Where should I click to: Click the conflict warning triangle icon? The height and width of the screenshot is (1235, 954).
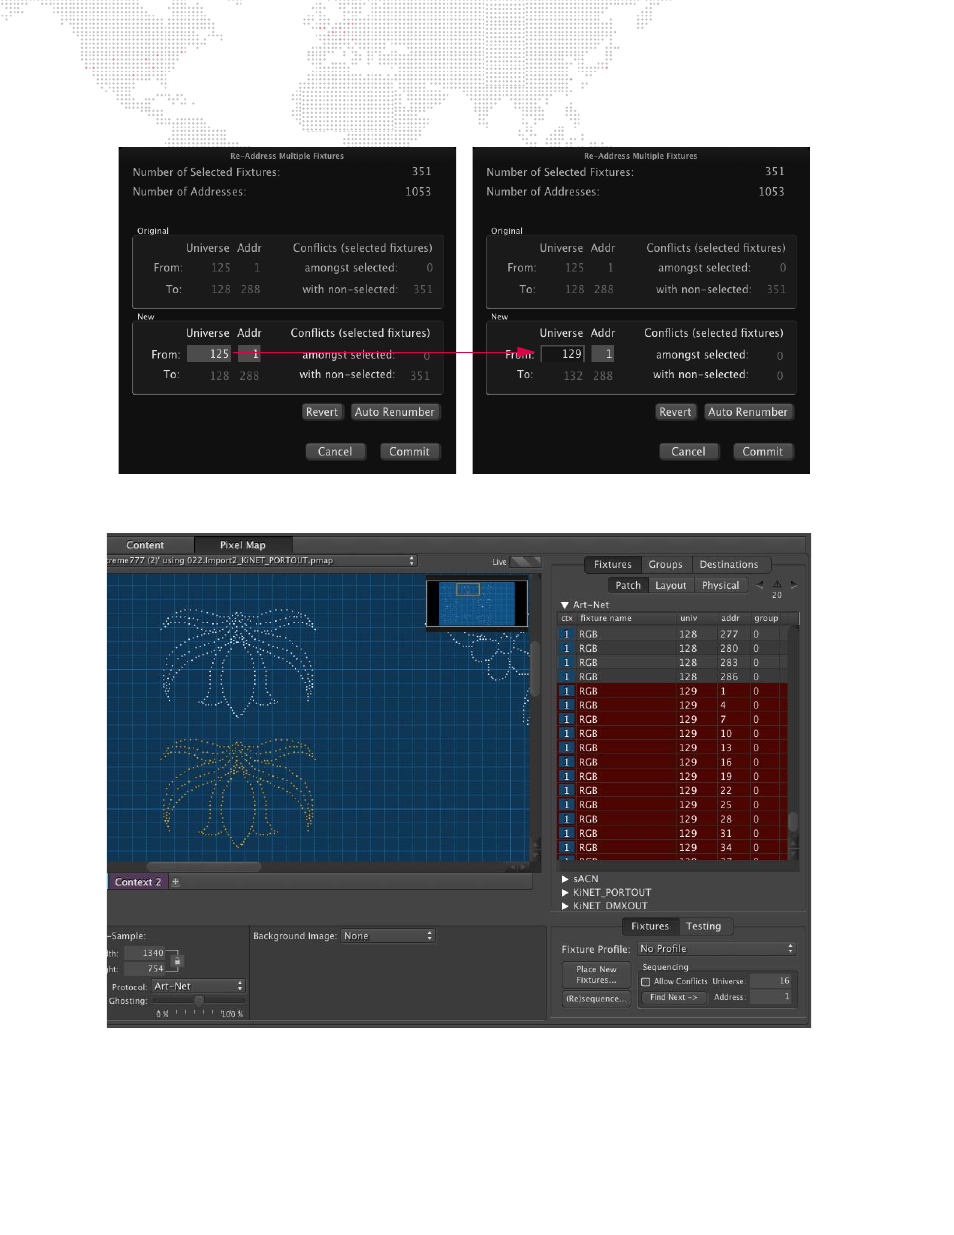[776, 584]
